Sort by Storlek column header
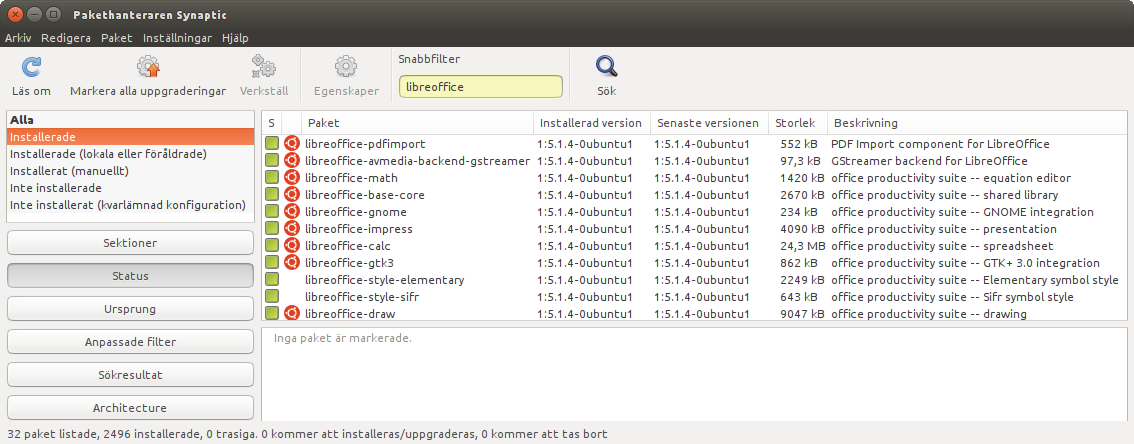 [798, 123]
